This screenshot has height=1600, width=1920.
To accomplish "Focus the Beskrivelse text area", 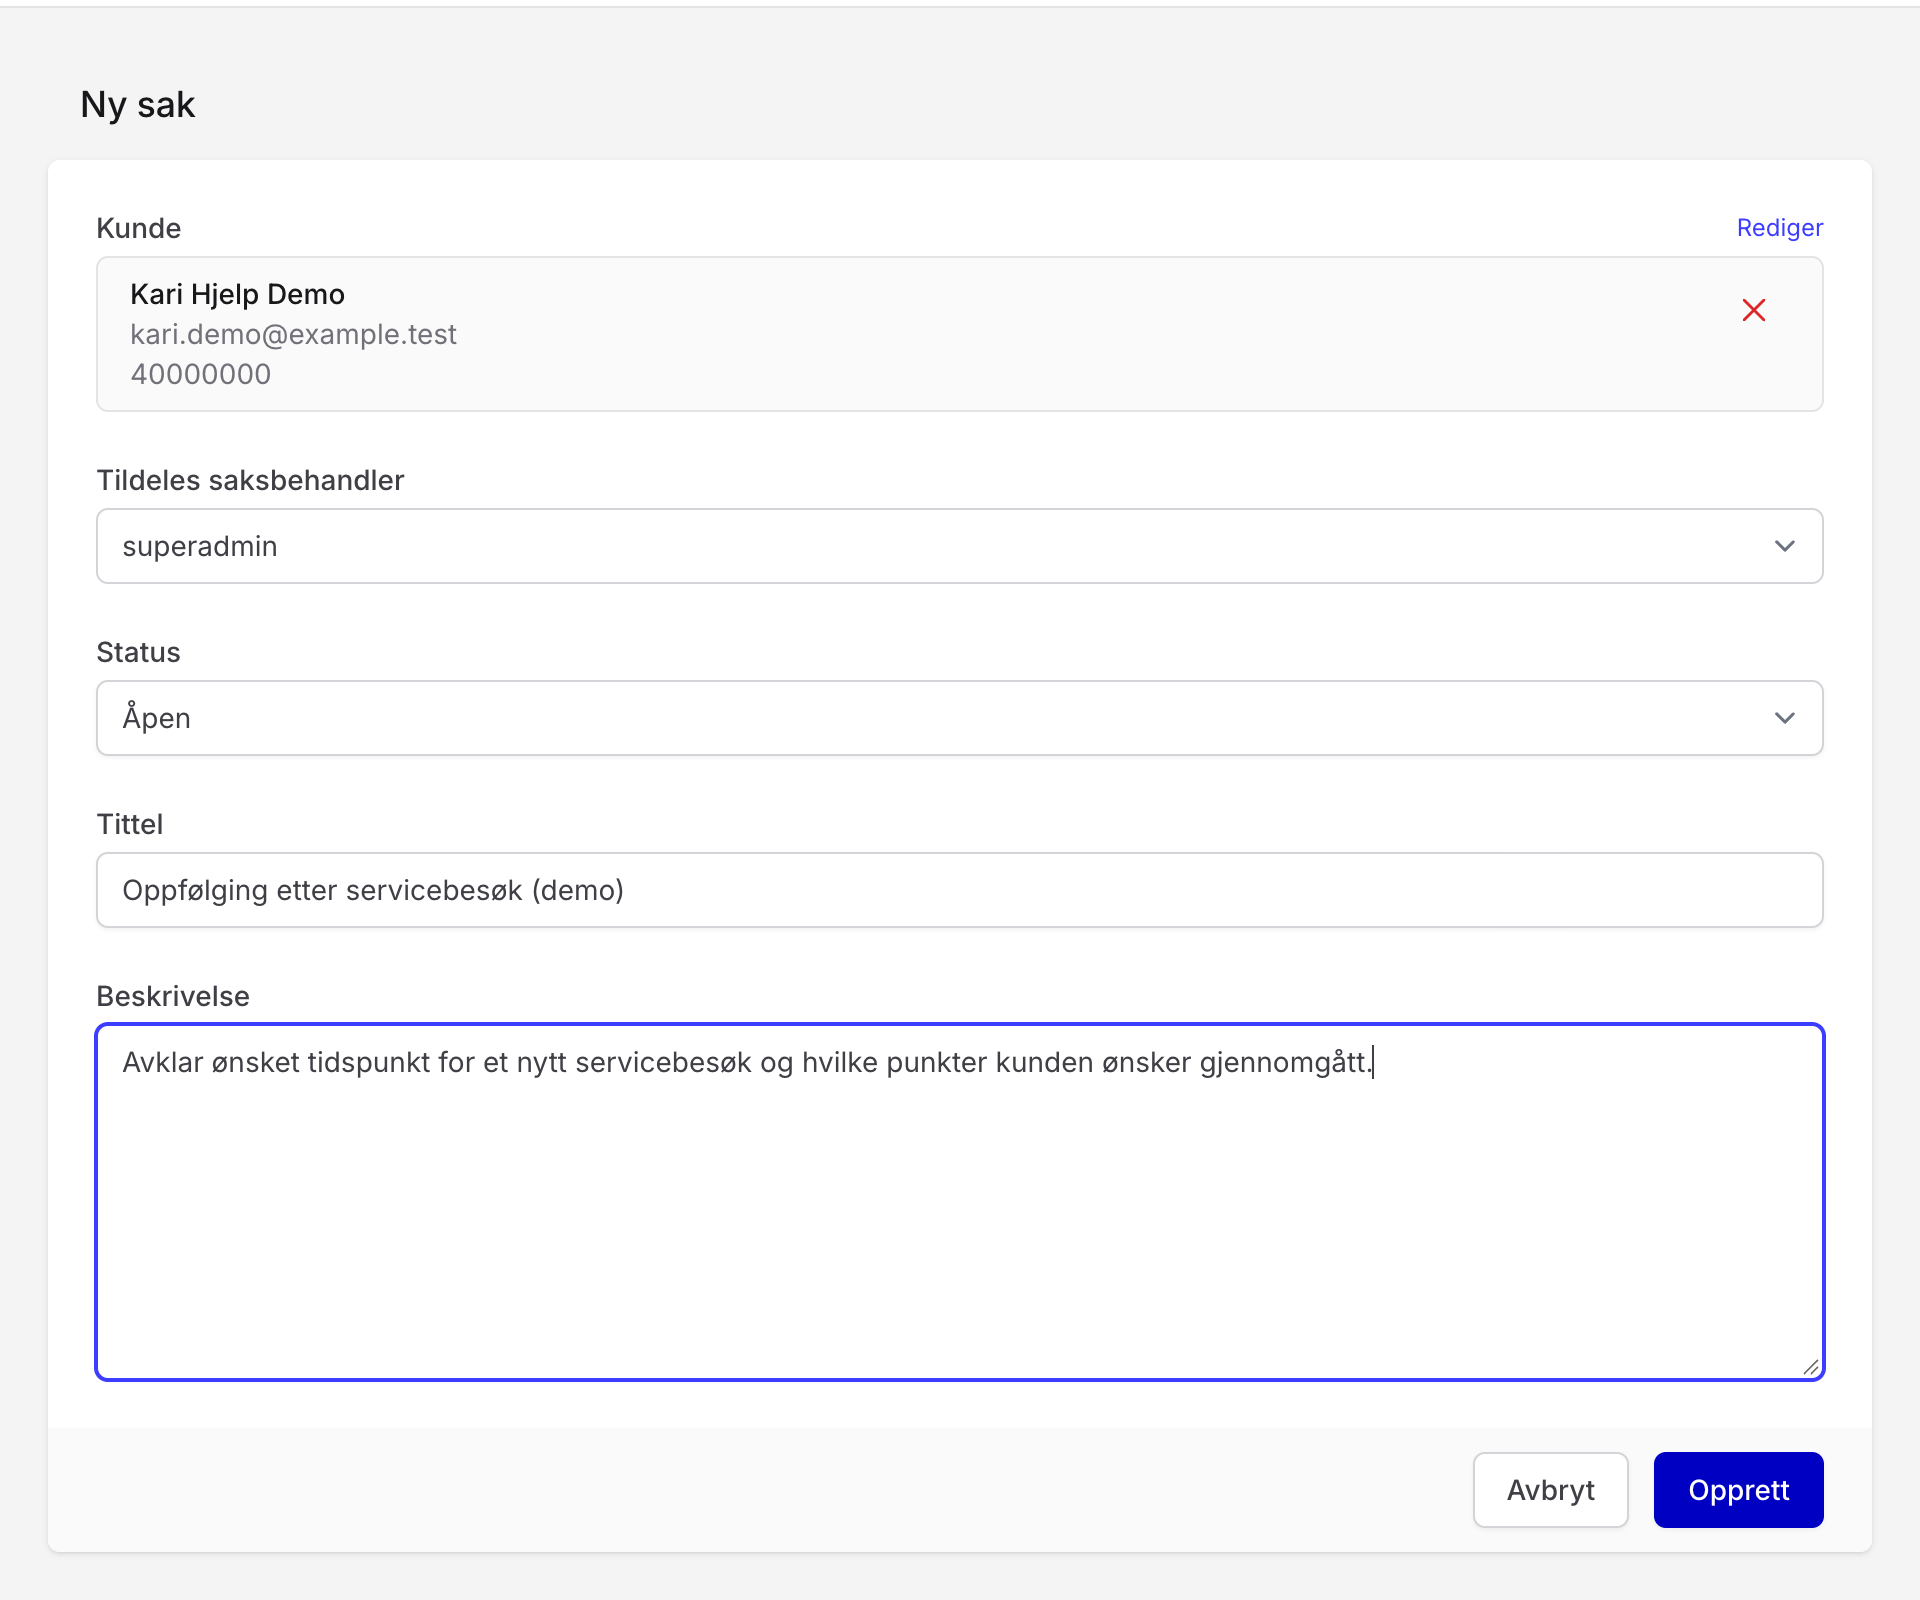I will coord(960,1202).
